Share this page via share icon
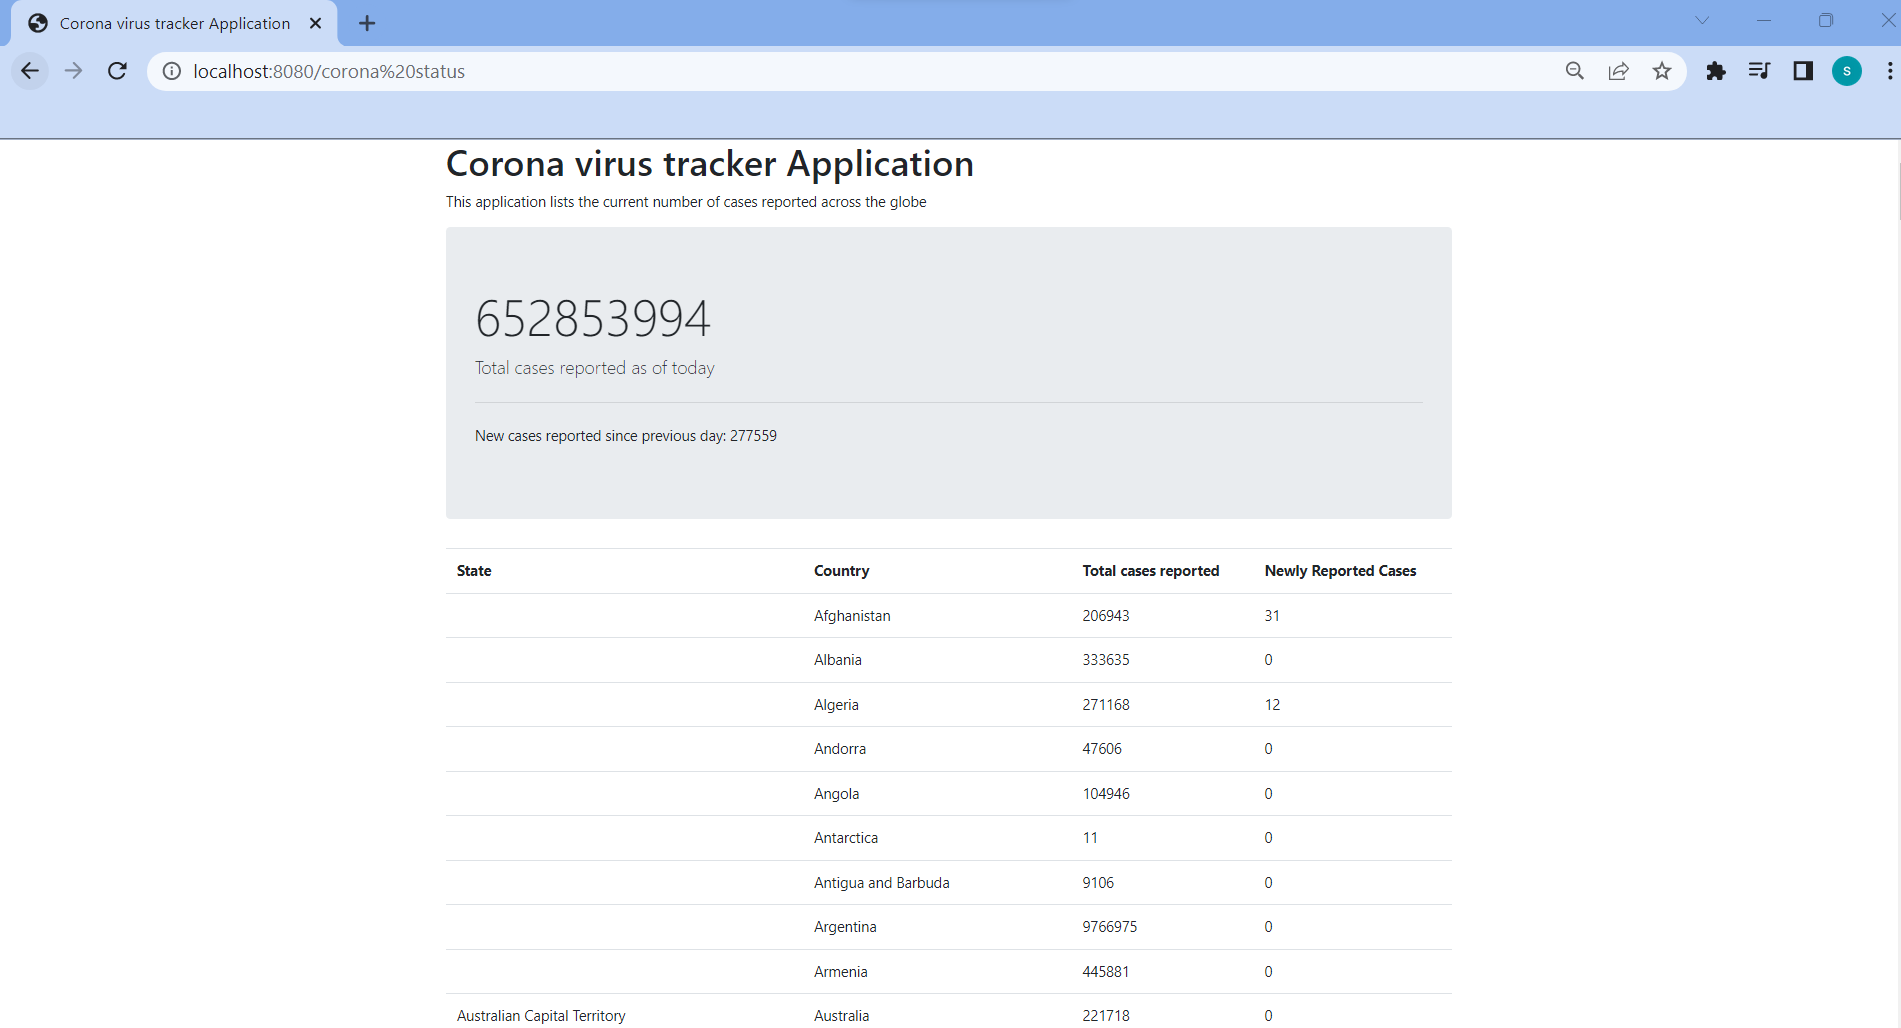Viewport: 1901px width, 1028px height. point(1618,71)
